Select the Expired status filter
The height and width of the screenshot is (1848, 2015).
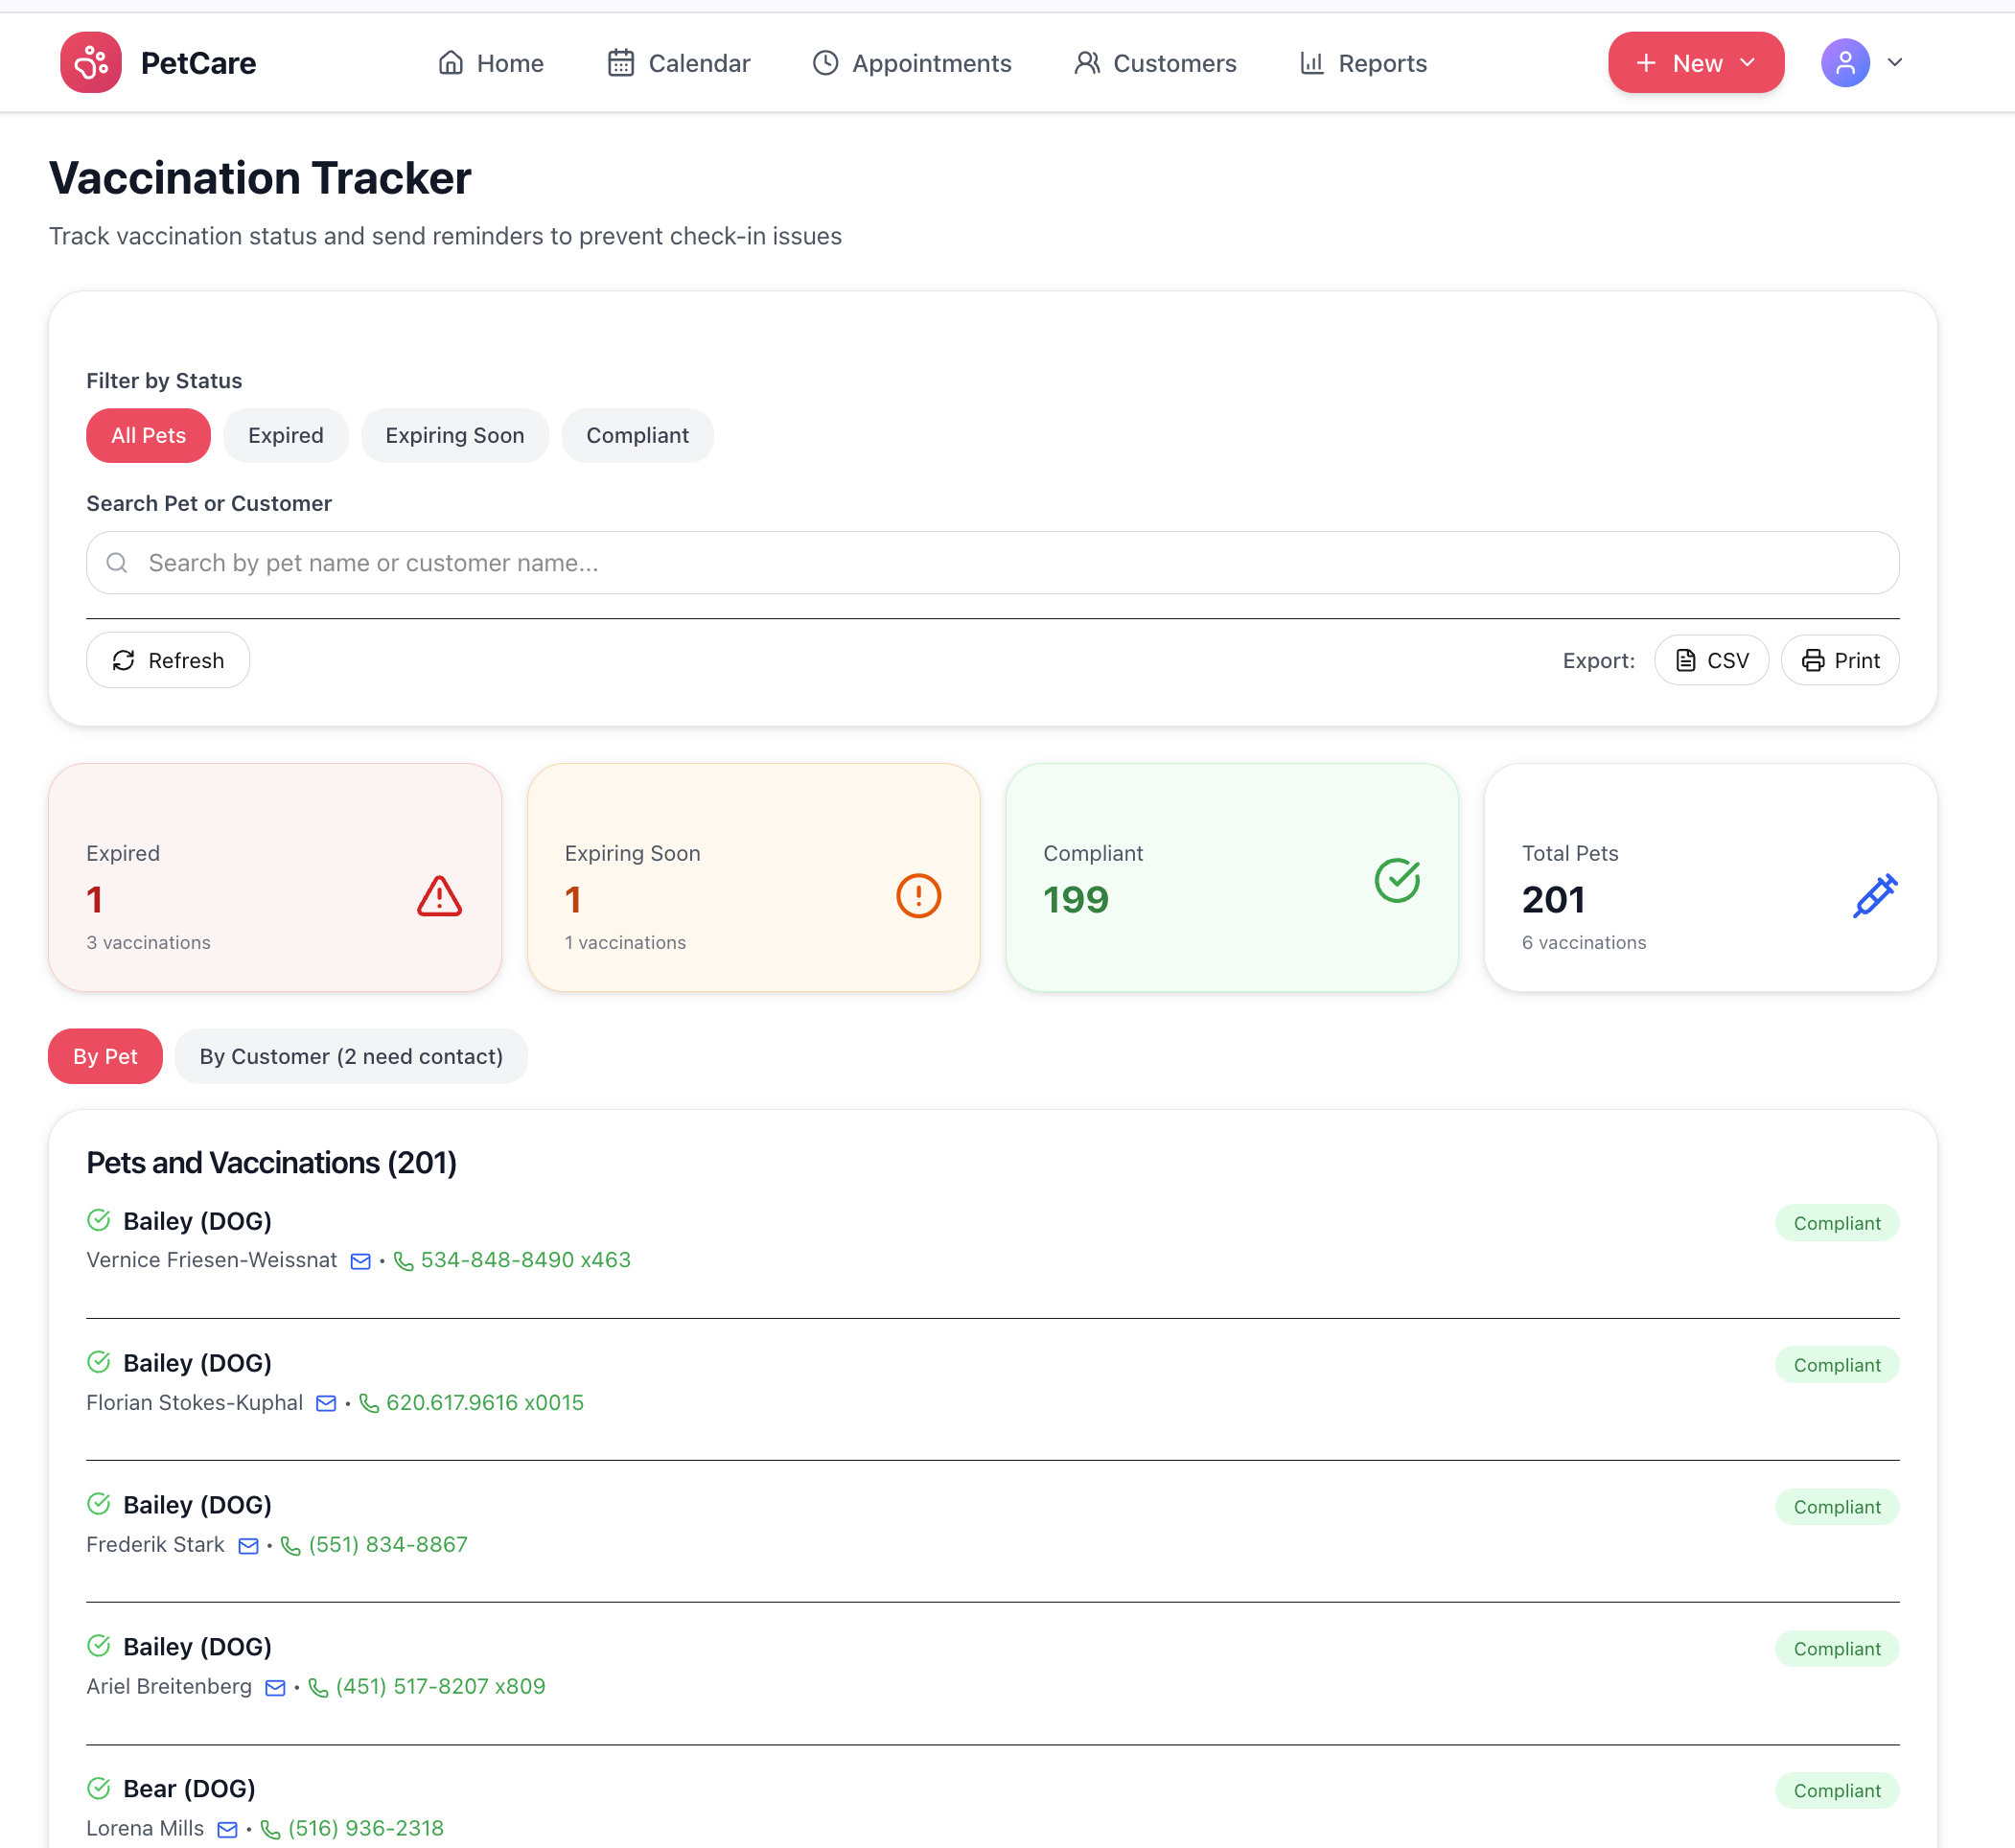(x=285, y=435)
